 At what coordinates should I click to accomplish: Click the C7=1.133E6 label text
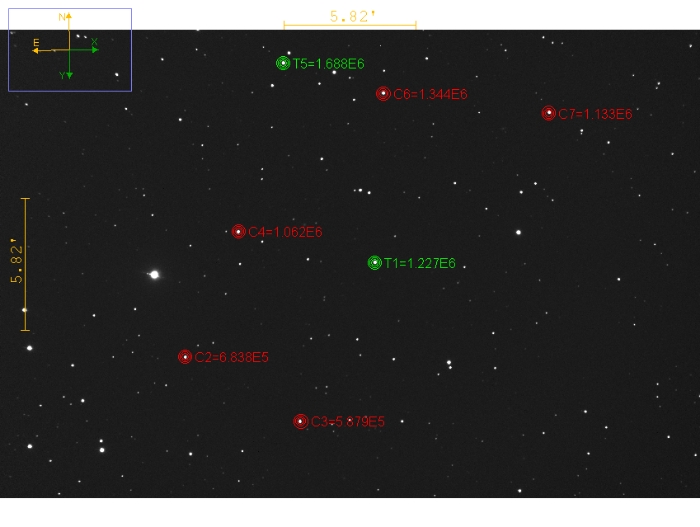pos(595,114)
